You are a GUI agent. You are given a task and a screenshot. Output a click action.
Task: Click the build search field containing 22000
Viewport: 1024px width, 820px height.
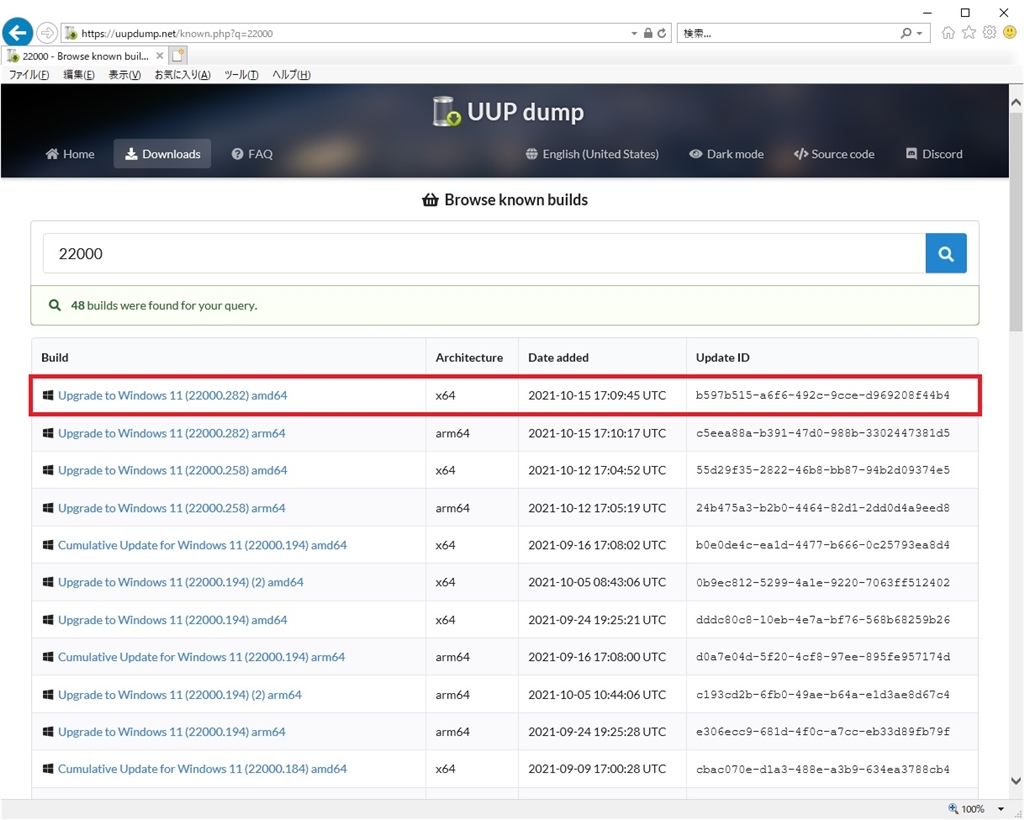coord(484,254)
